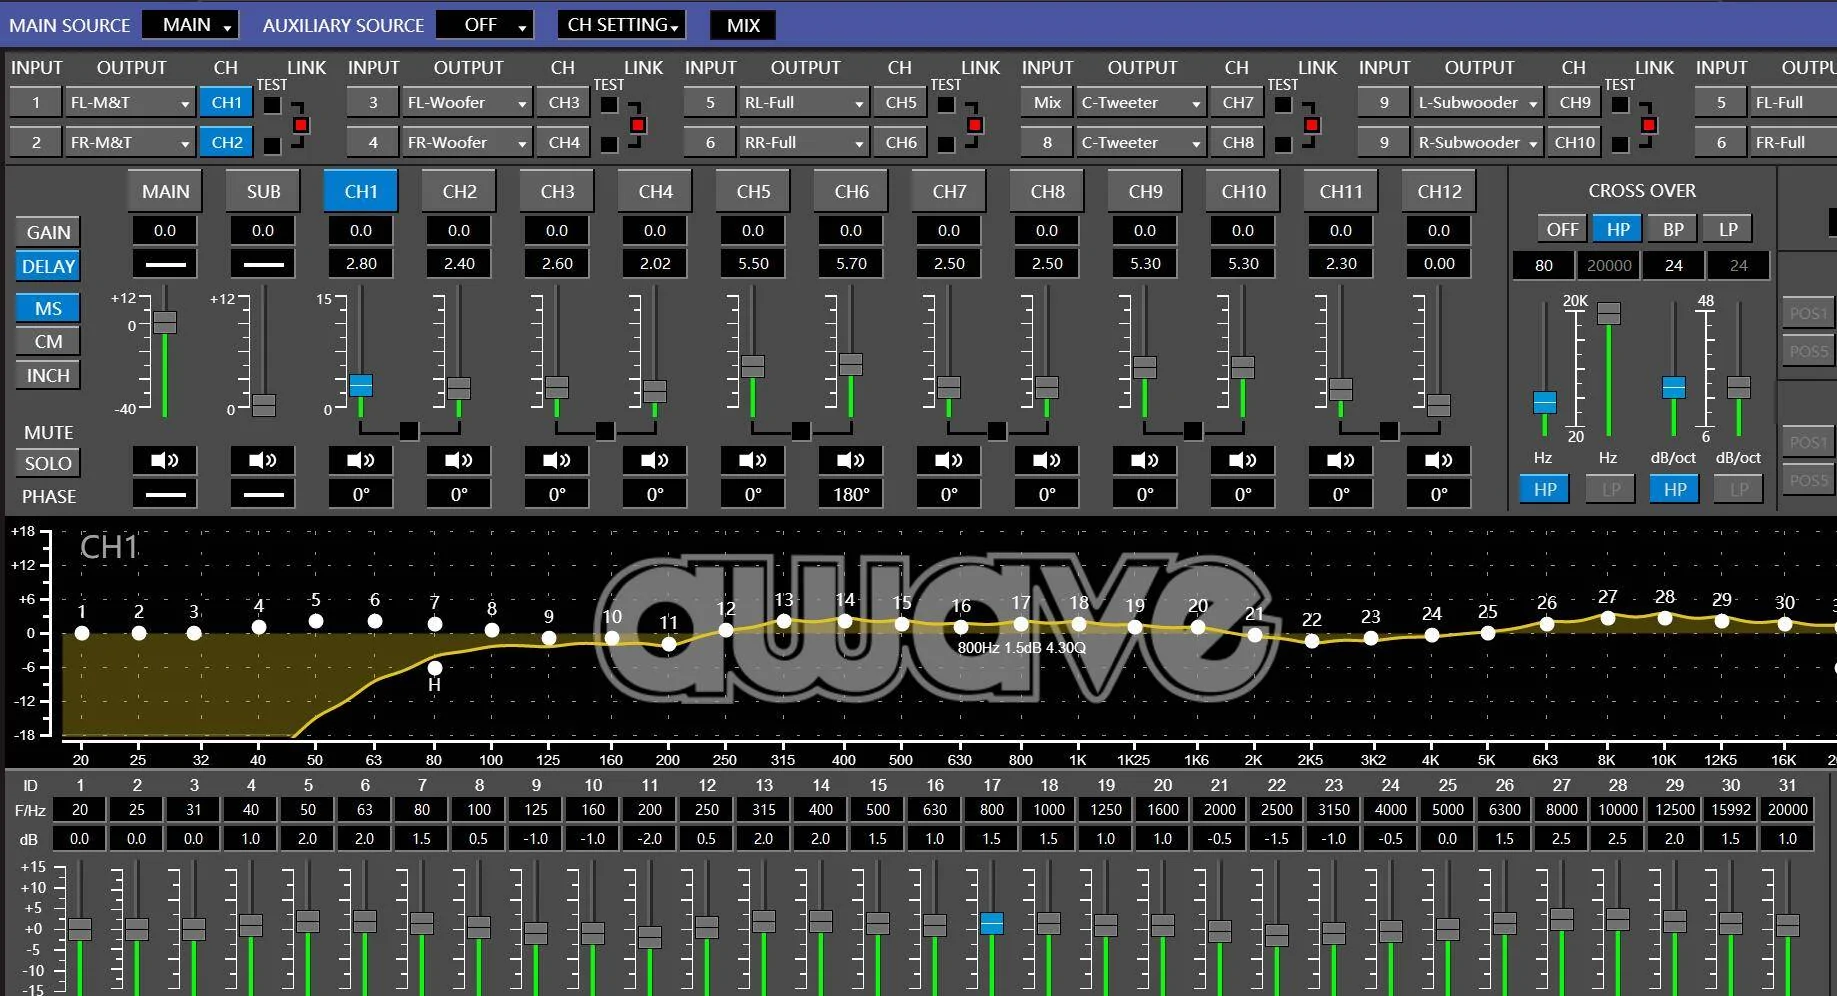Click the CH10 speaker mute icon
This screenshot has height=996, width=1837.
click(x=1243, y=460)
